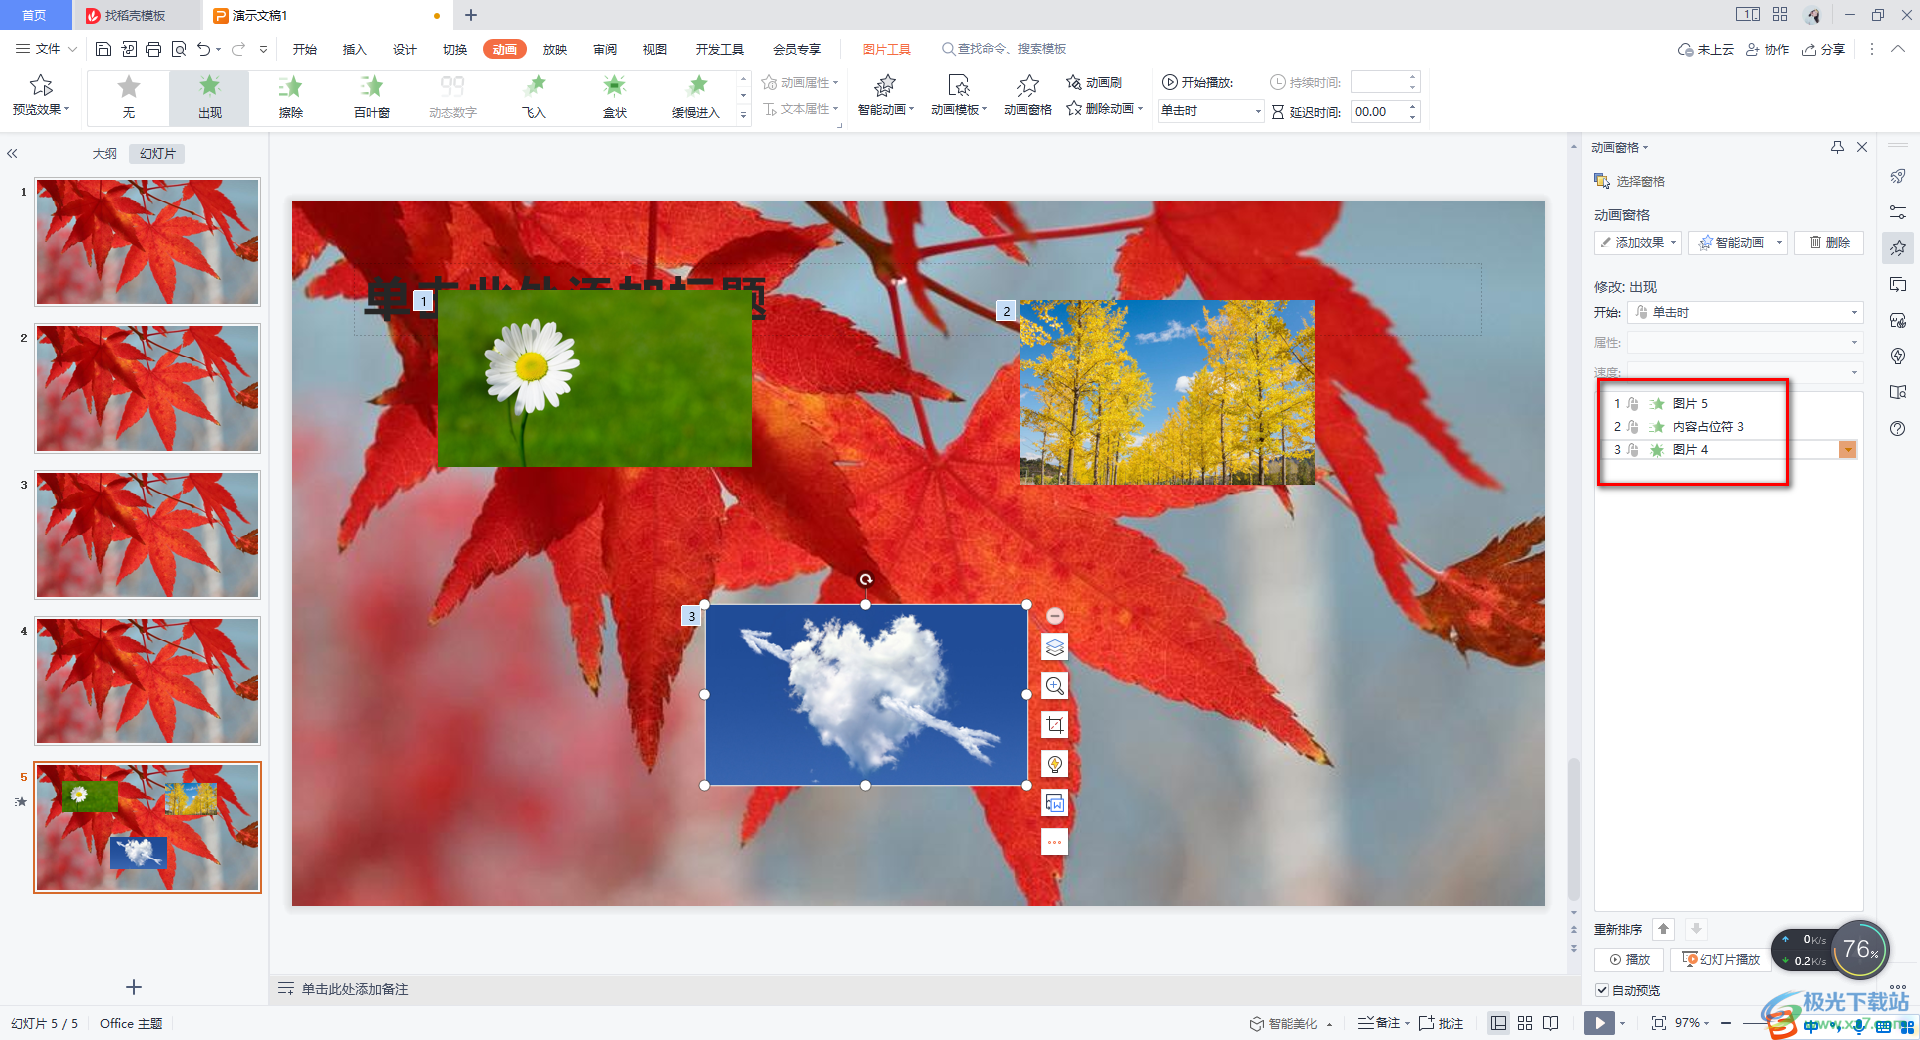Open the Design (设计) ribbon tab
Viewport: 1920px width, 1040px height.
[x=404, y=49]
